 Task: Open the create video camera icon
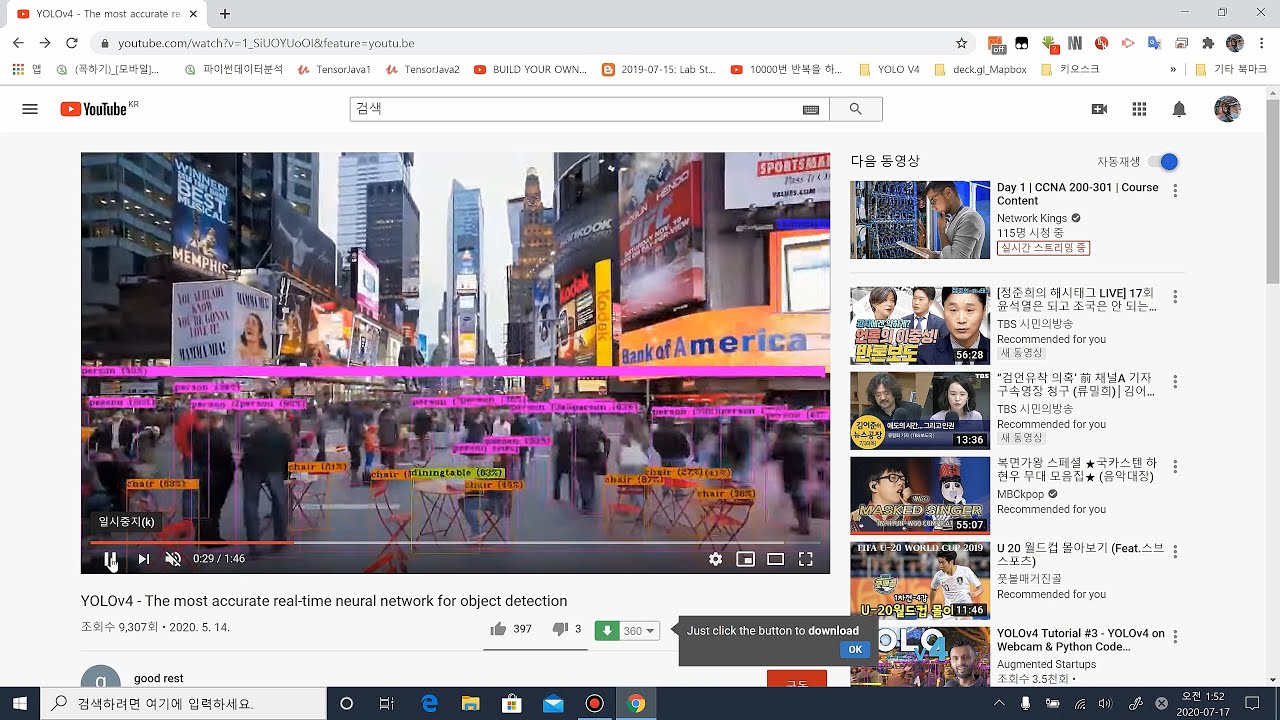(x=1099, y=109)
